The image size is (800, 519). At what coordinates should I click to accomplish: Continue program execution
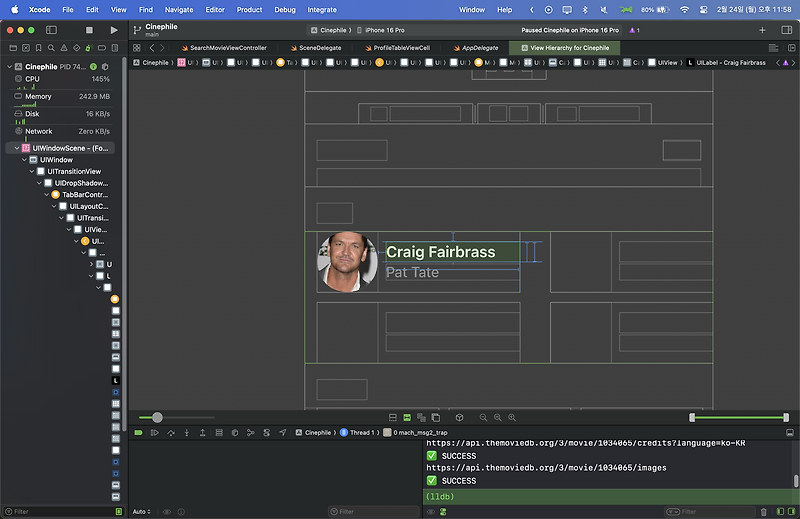[x=155, y=433]
